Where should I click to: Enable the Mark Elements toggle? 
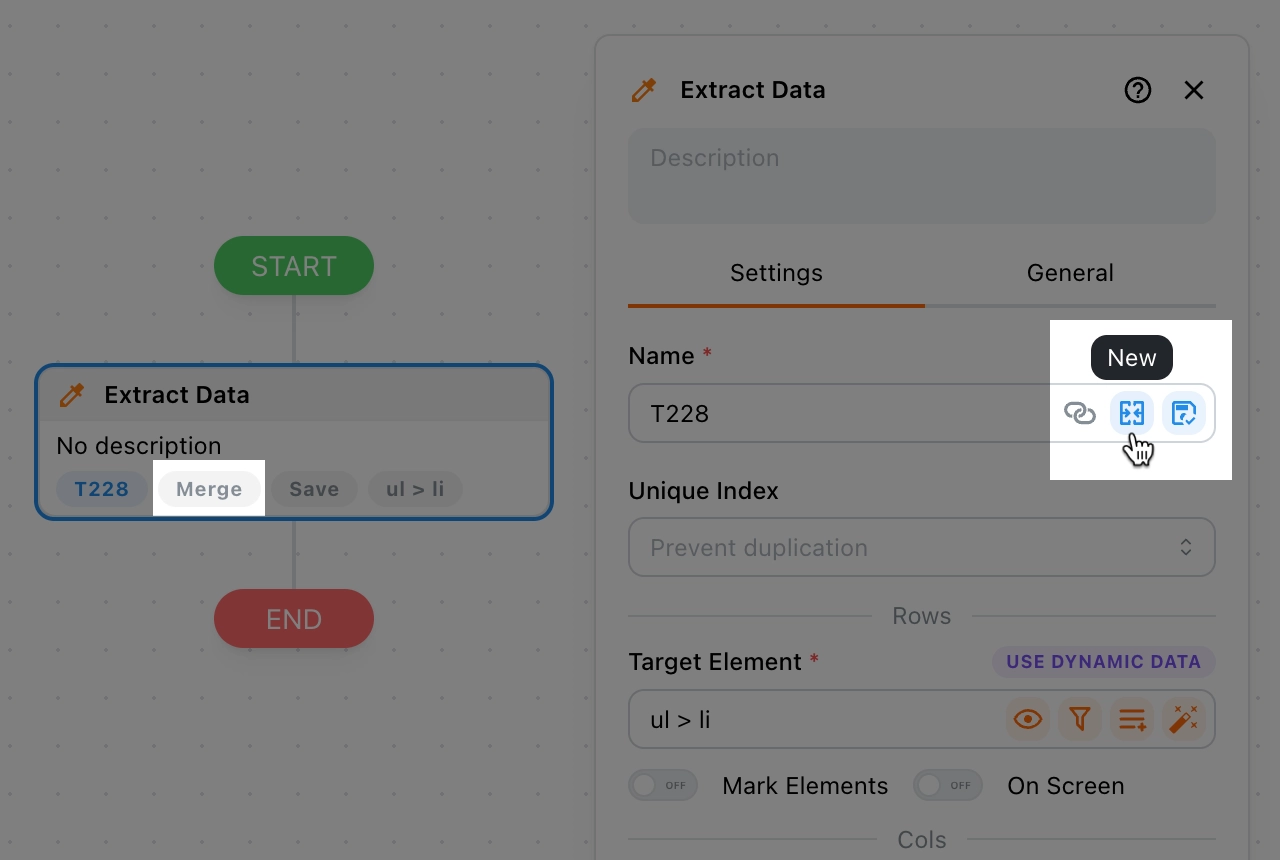662,786
